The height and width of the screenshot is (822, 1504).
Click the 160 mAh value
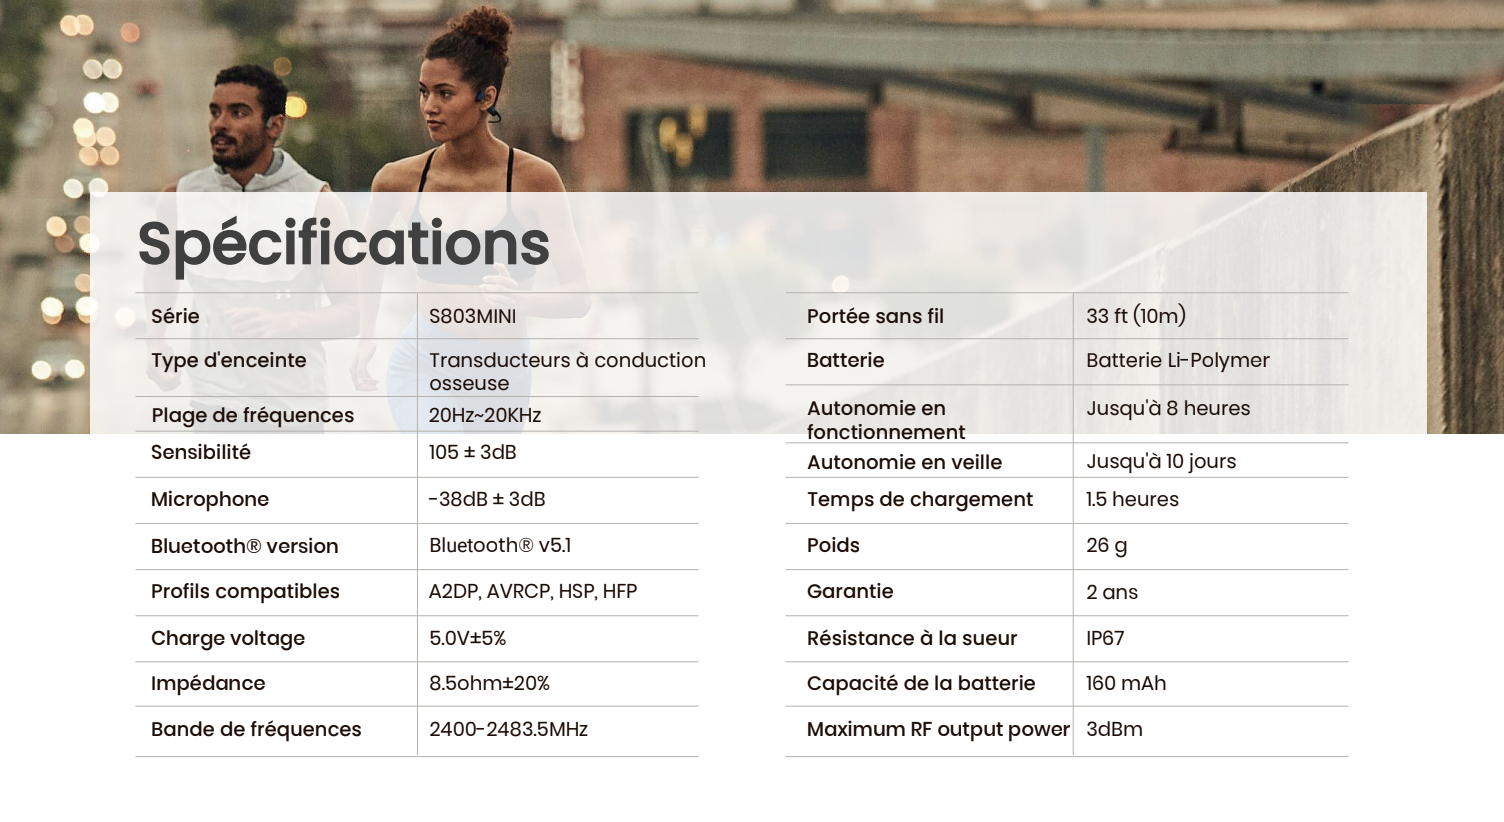coord(1126,683)
